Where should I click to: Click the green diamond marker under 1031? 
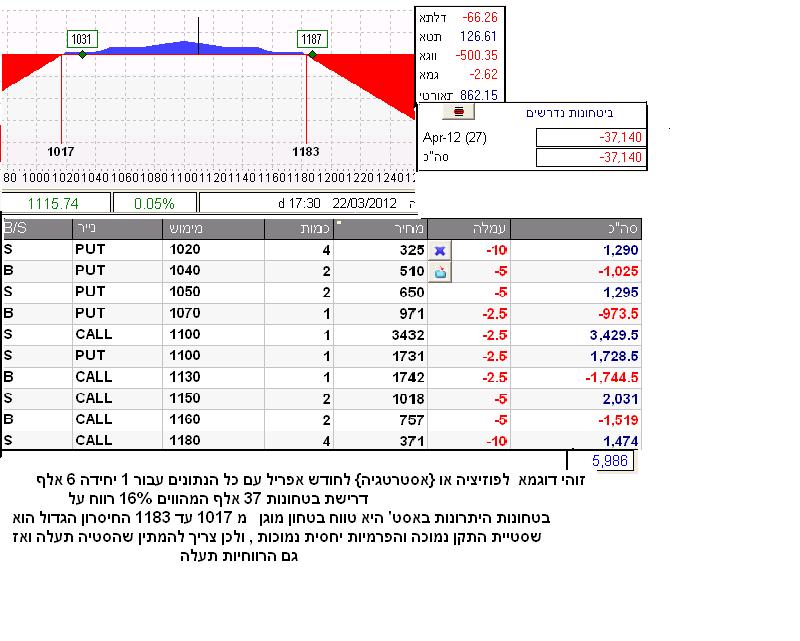pos(82,54)
